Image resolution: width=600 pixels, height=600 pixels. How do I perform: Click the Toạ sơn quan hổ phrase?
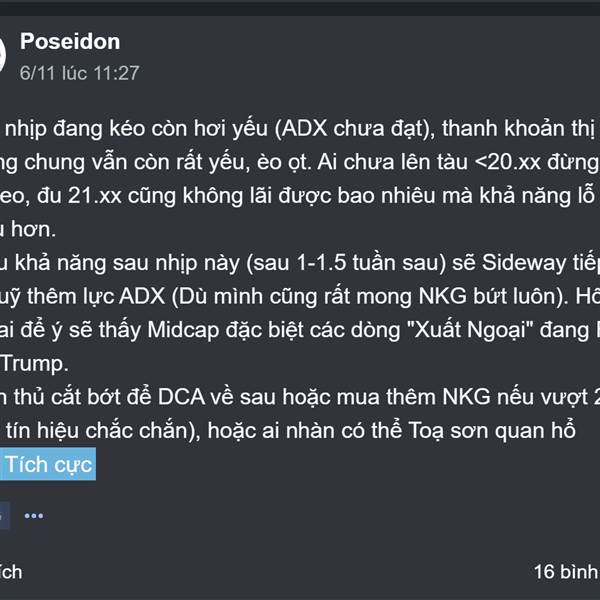(x=492, y=430)
